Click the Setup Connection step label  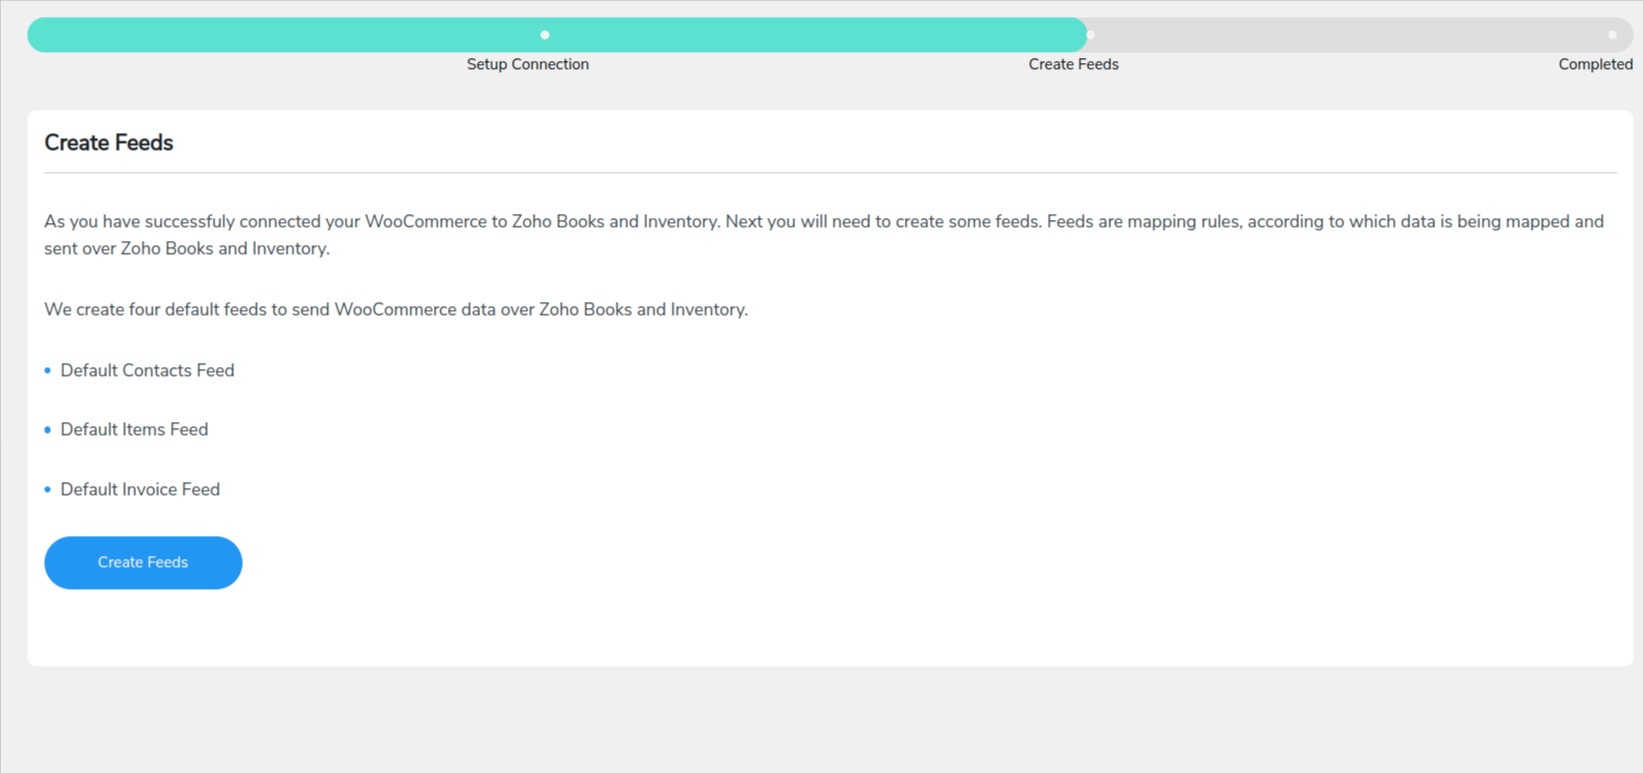(527, 64)
